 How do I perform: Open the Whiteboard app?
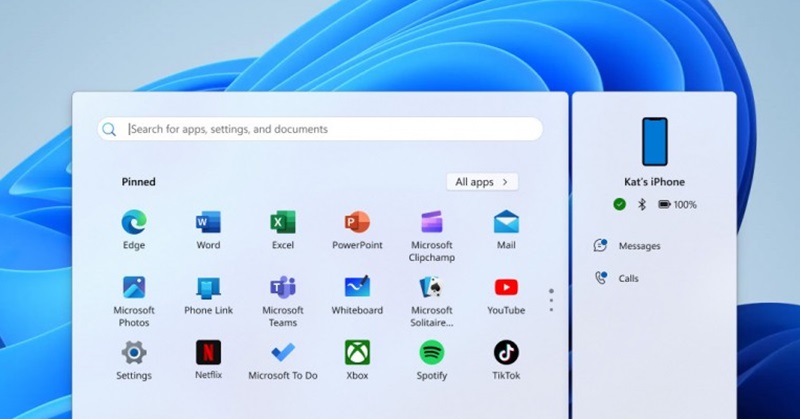[x=357, y=295]
